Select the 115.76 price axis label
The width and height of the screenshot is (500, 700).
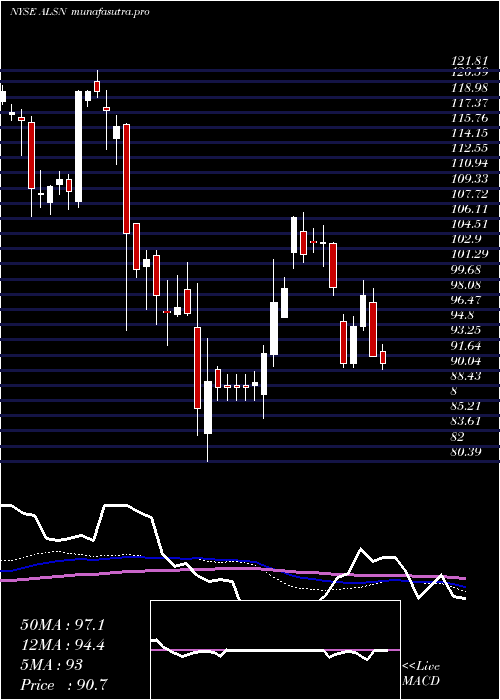[x=469, y=118]
